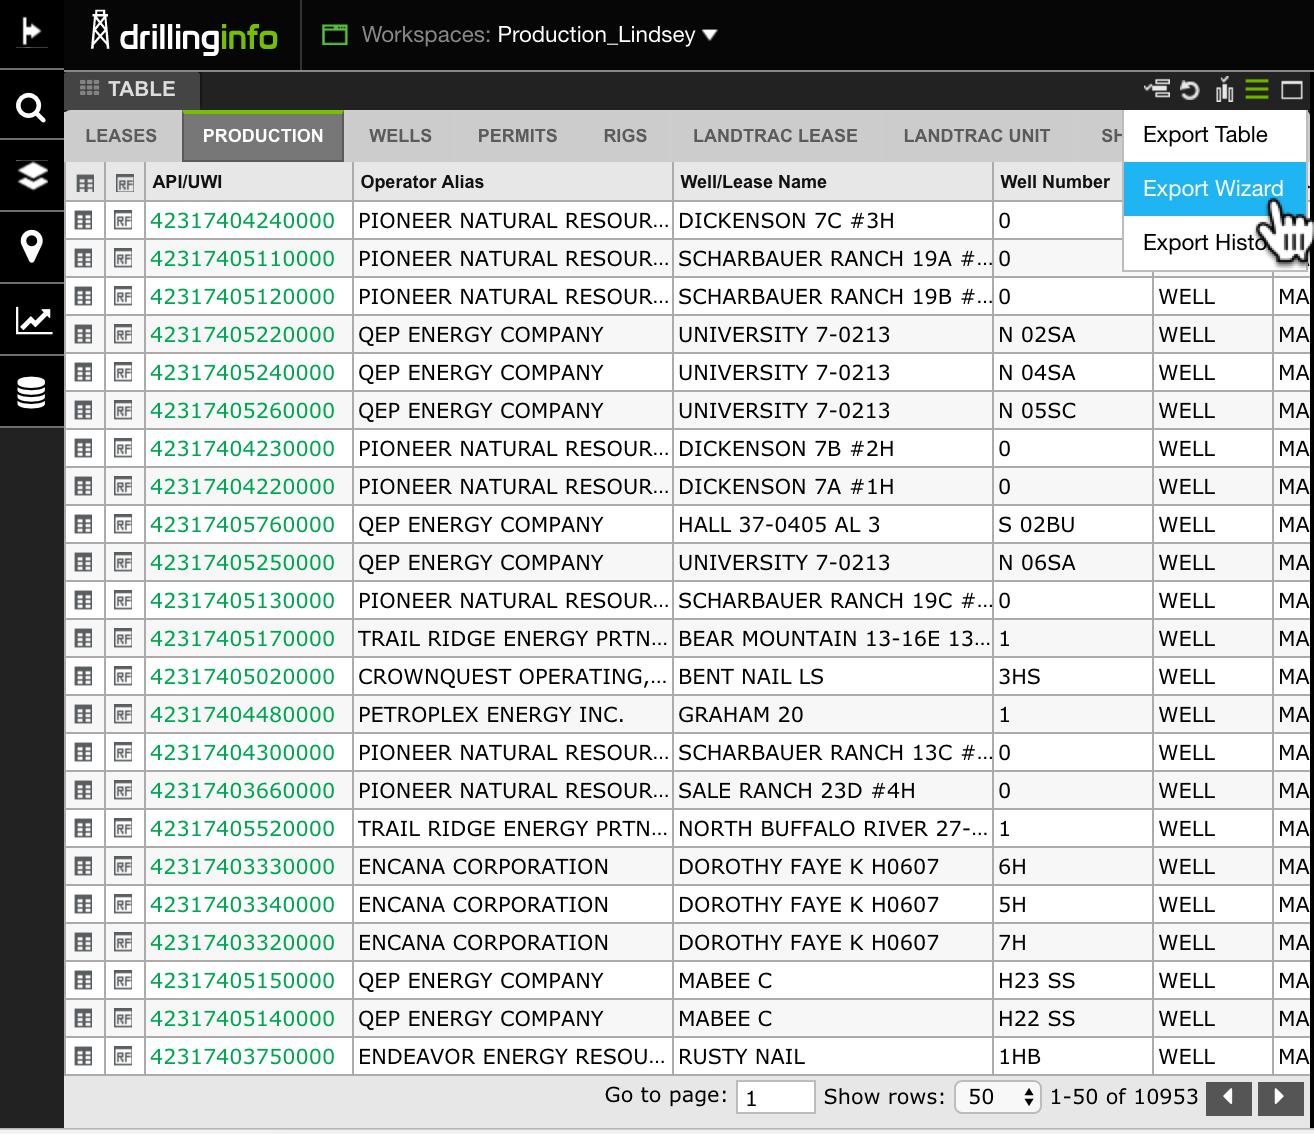
Task: Click RF icon for row 42317403660000
Action: click(x=124, y=790)
